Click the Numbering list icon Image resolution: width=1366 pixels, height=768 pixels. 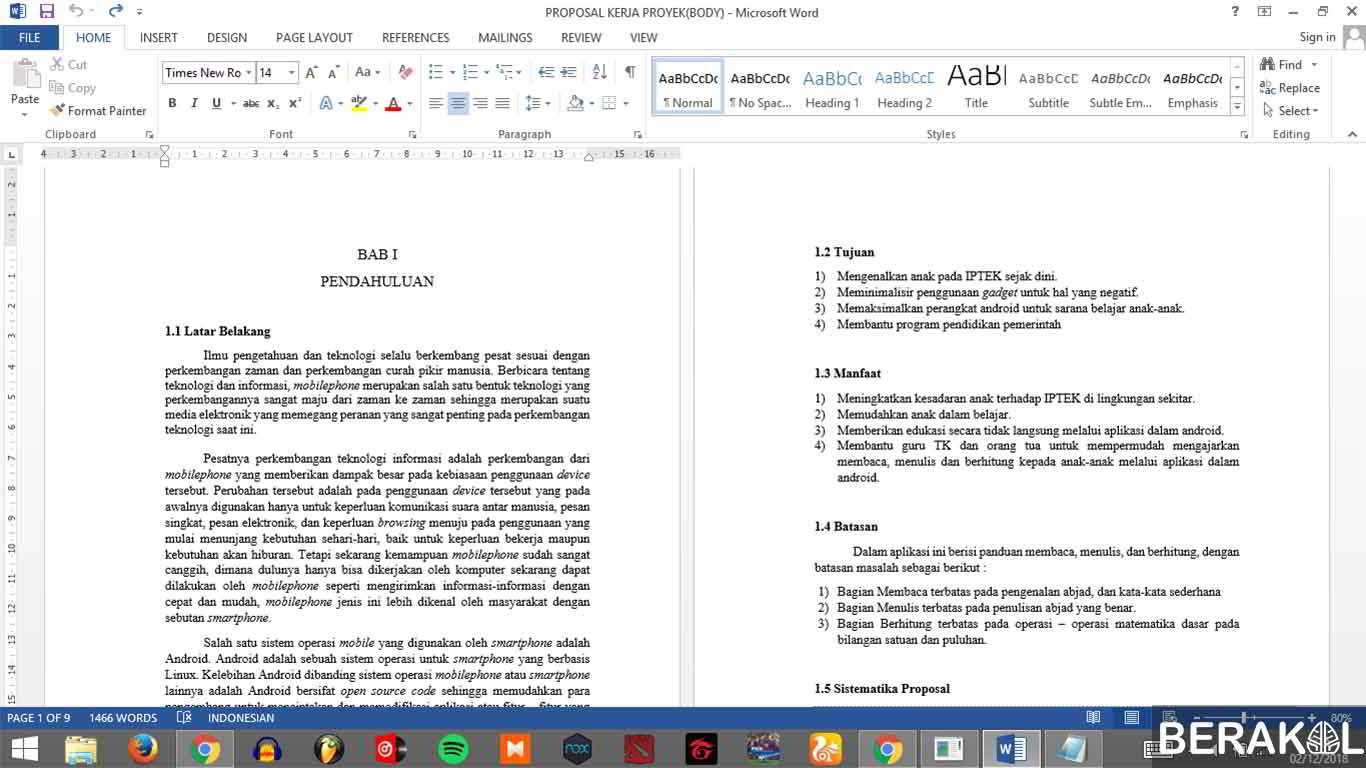click(470, 72)
